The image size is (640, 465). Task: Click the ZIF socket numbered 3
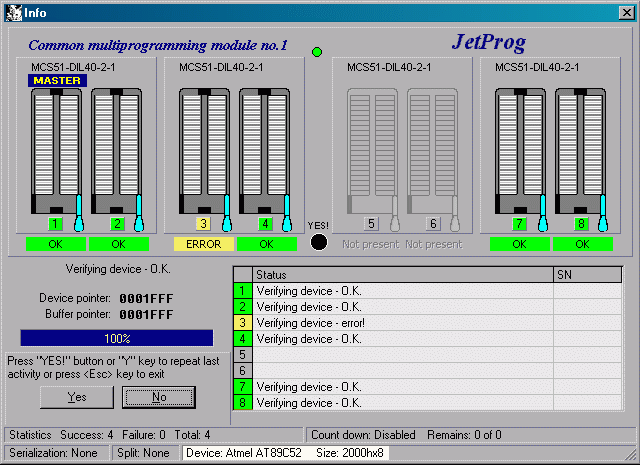click(x=204, y=150)
